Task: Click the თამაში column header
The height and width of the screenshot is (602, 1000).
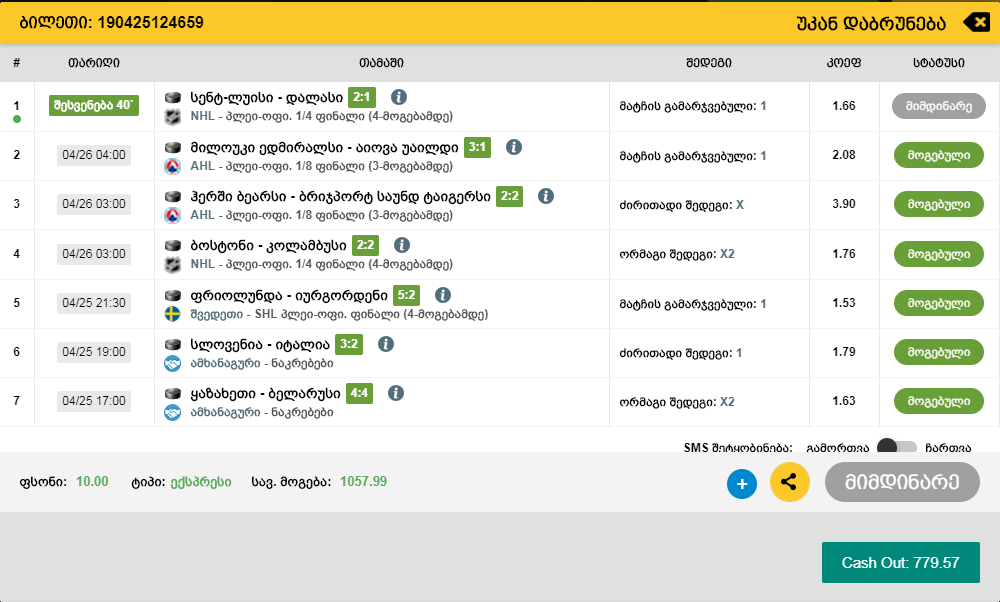Action: click(x=381, y=62)
